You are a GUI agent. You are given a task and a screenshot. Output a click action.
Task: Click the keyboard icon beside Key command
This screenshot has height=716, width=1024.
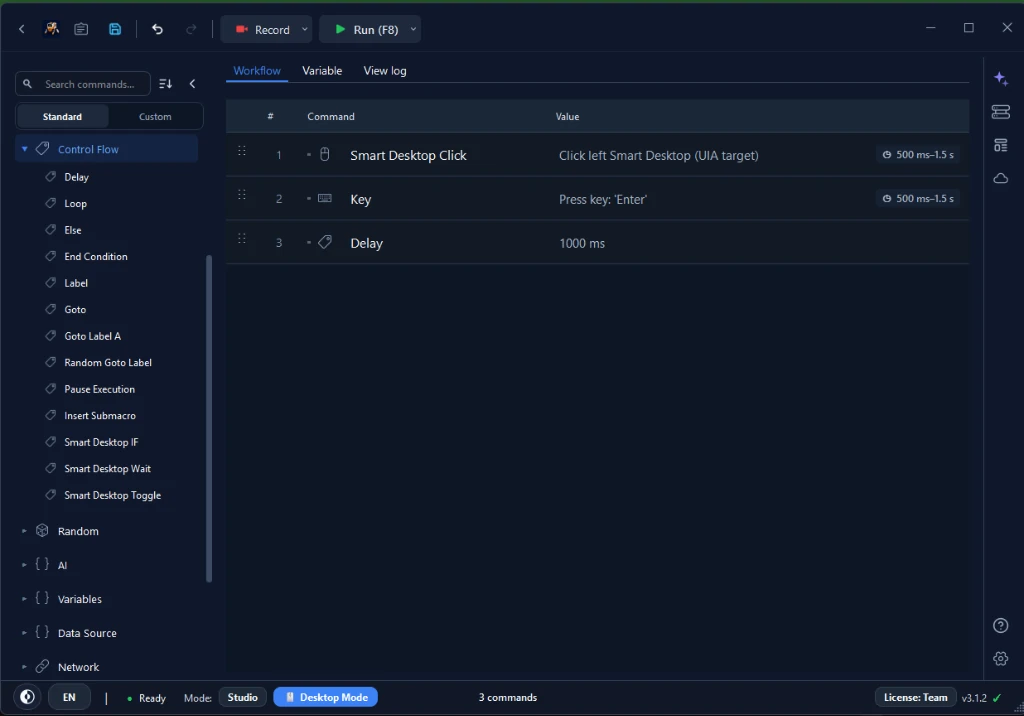click(325, 198)
